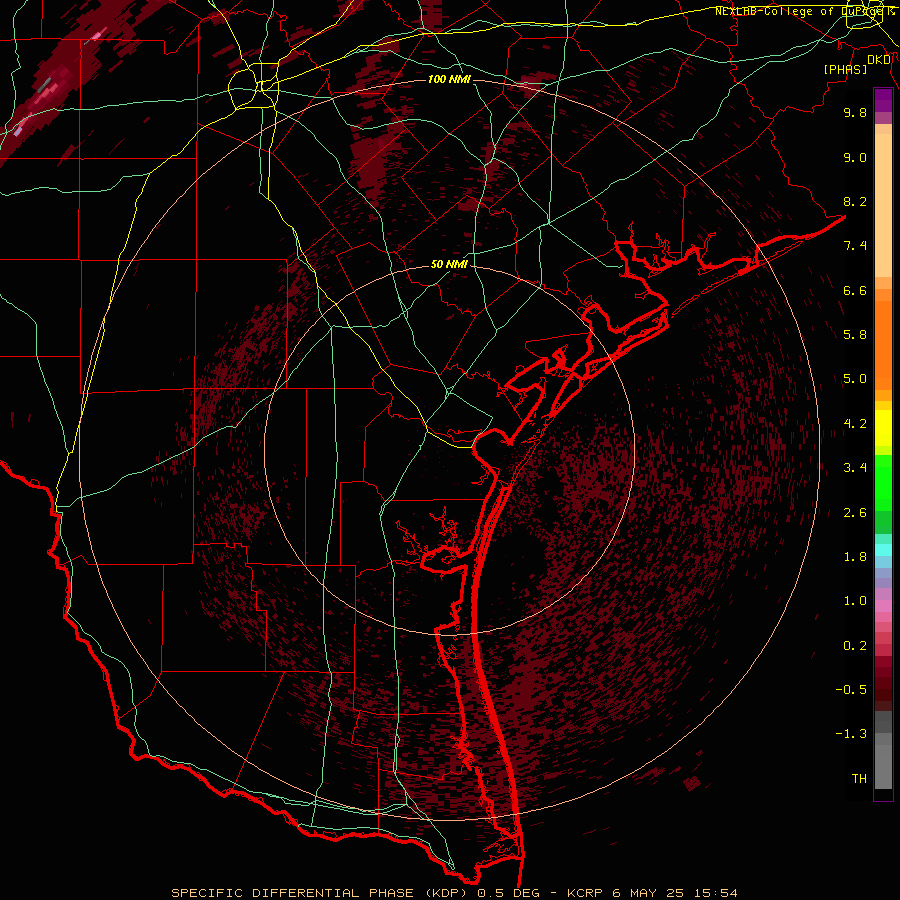Click the [PHAS] legend unit label

coord(845,69)
